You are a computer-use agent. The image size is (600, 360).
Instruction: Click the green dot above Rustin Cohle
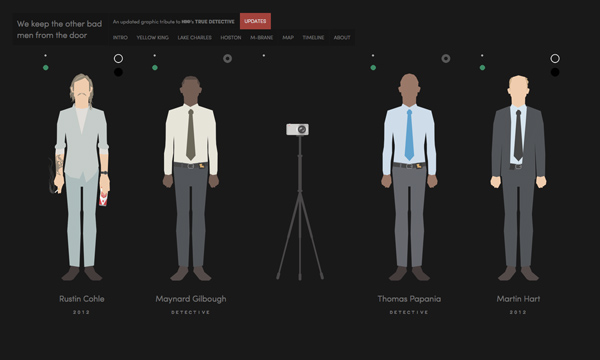pyautogui.click(x=46, y=68)
